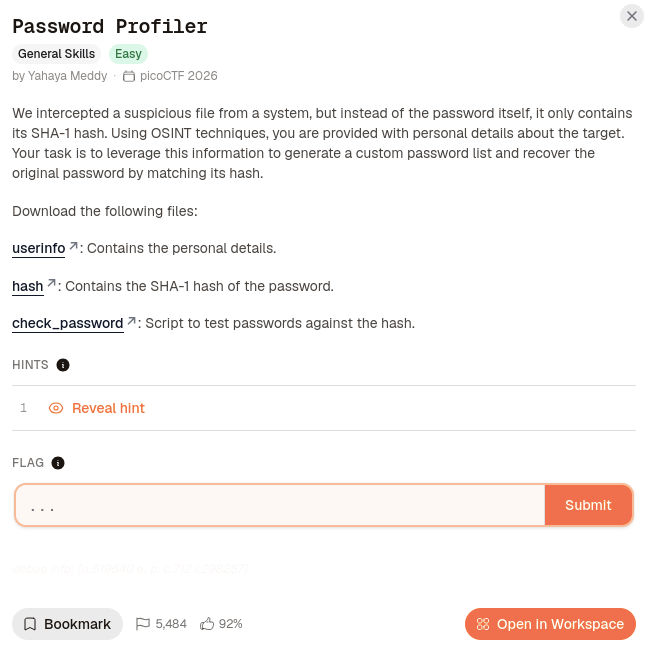The width and height of the screenshot is (648, 650).
Task: Reveal hint number 1
Action: [x=108, y=408]
